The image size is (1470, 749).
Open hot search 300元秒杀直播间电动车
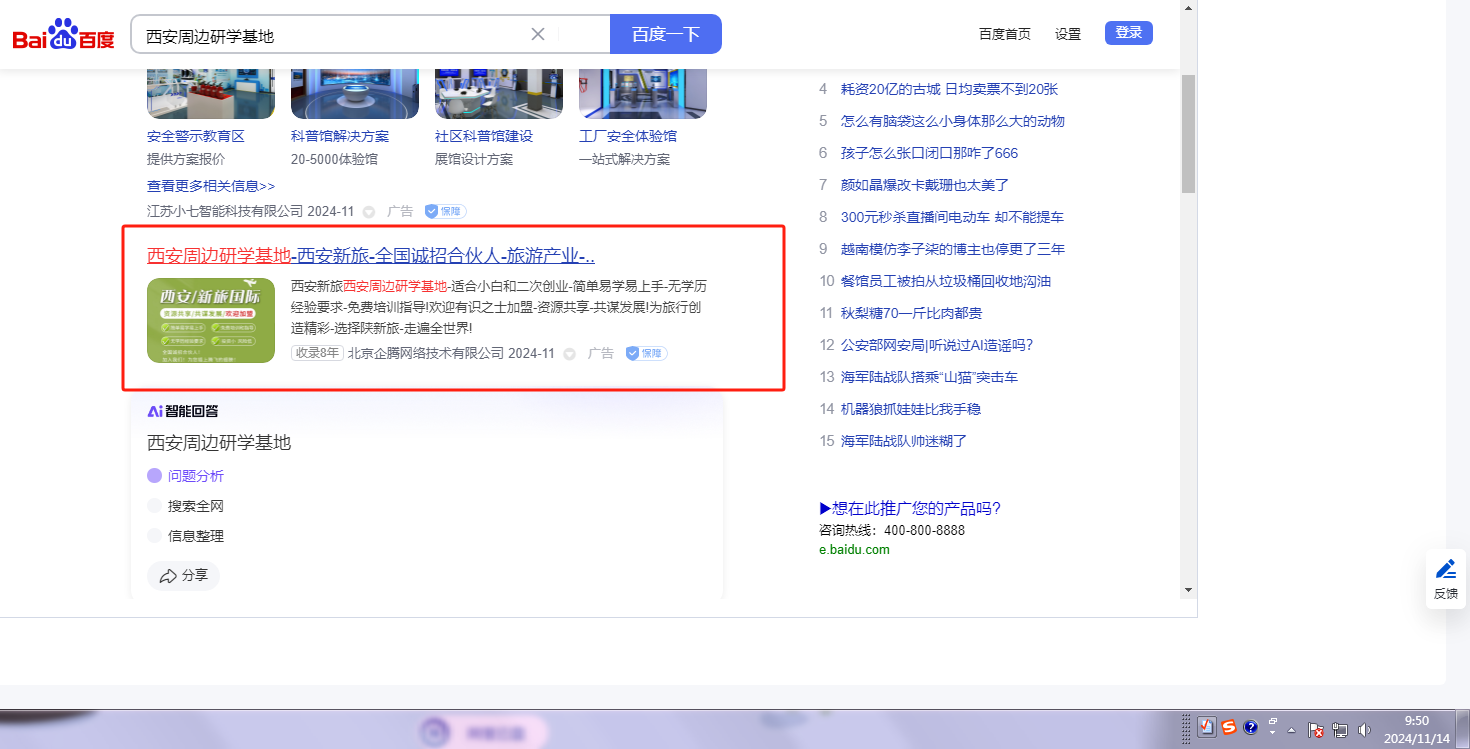click(952, 217)
